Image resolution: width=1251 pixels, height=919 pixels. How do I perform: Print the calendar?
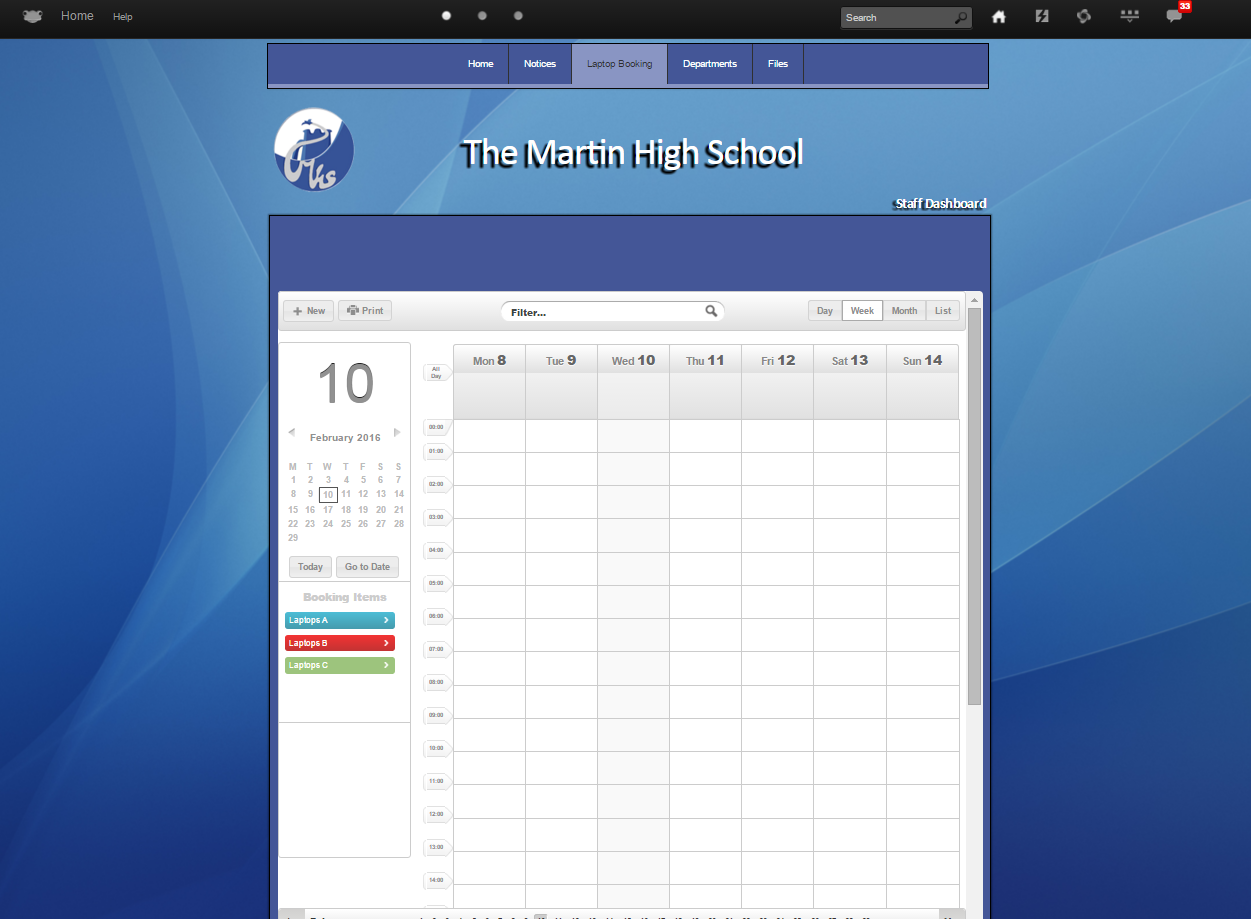point(365,311)
